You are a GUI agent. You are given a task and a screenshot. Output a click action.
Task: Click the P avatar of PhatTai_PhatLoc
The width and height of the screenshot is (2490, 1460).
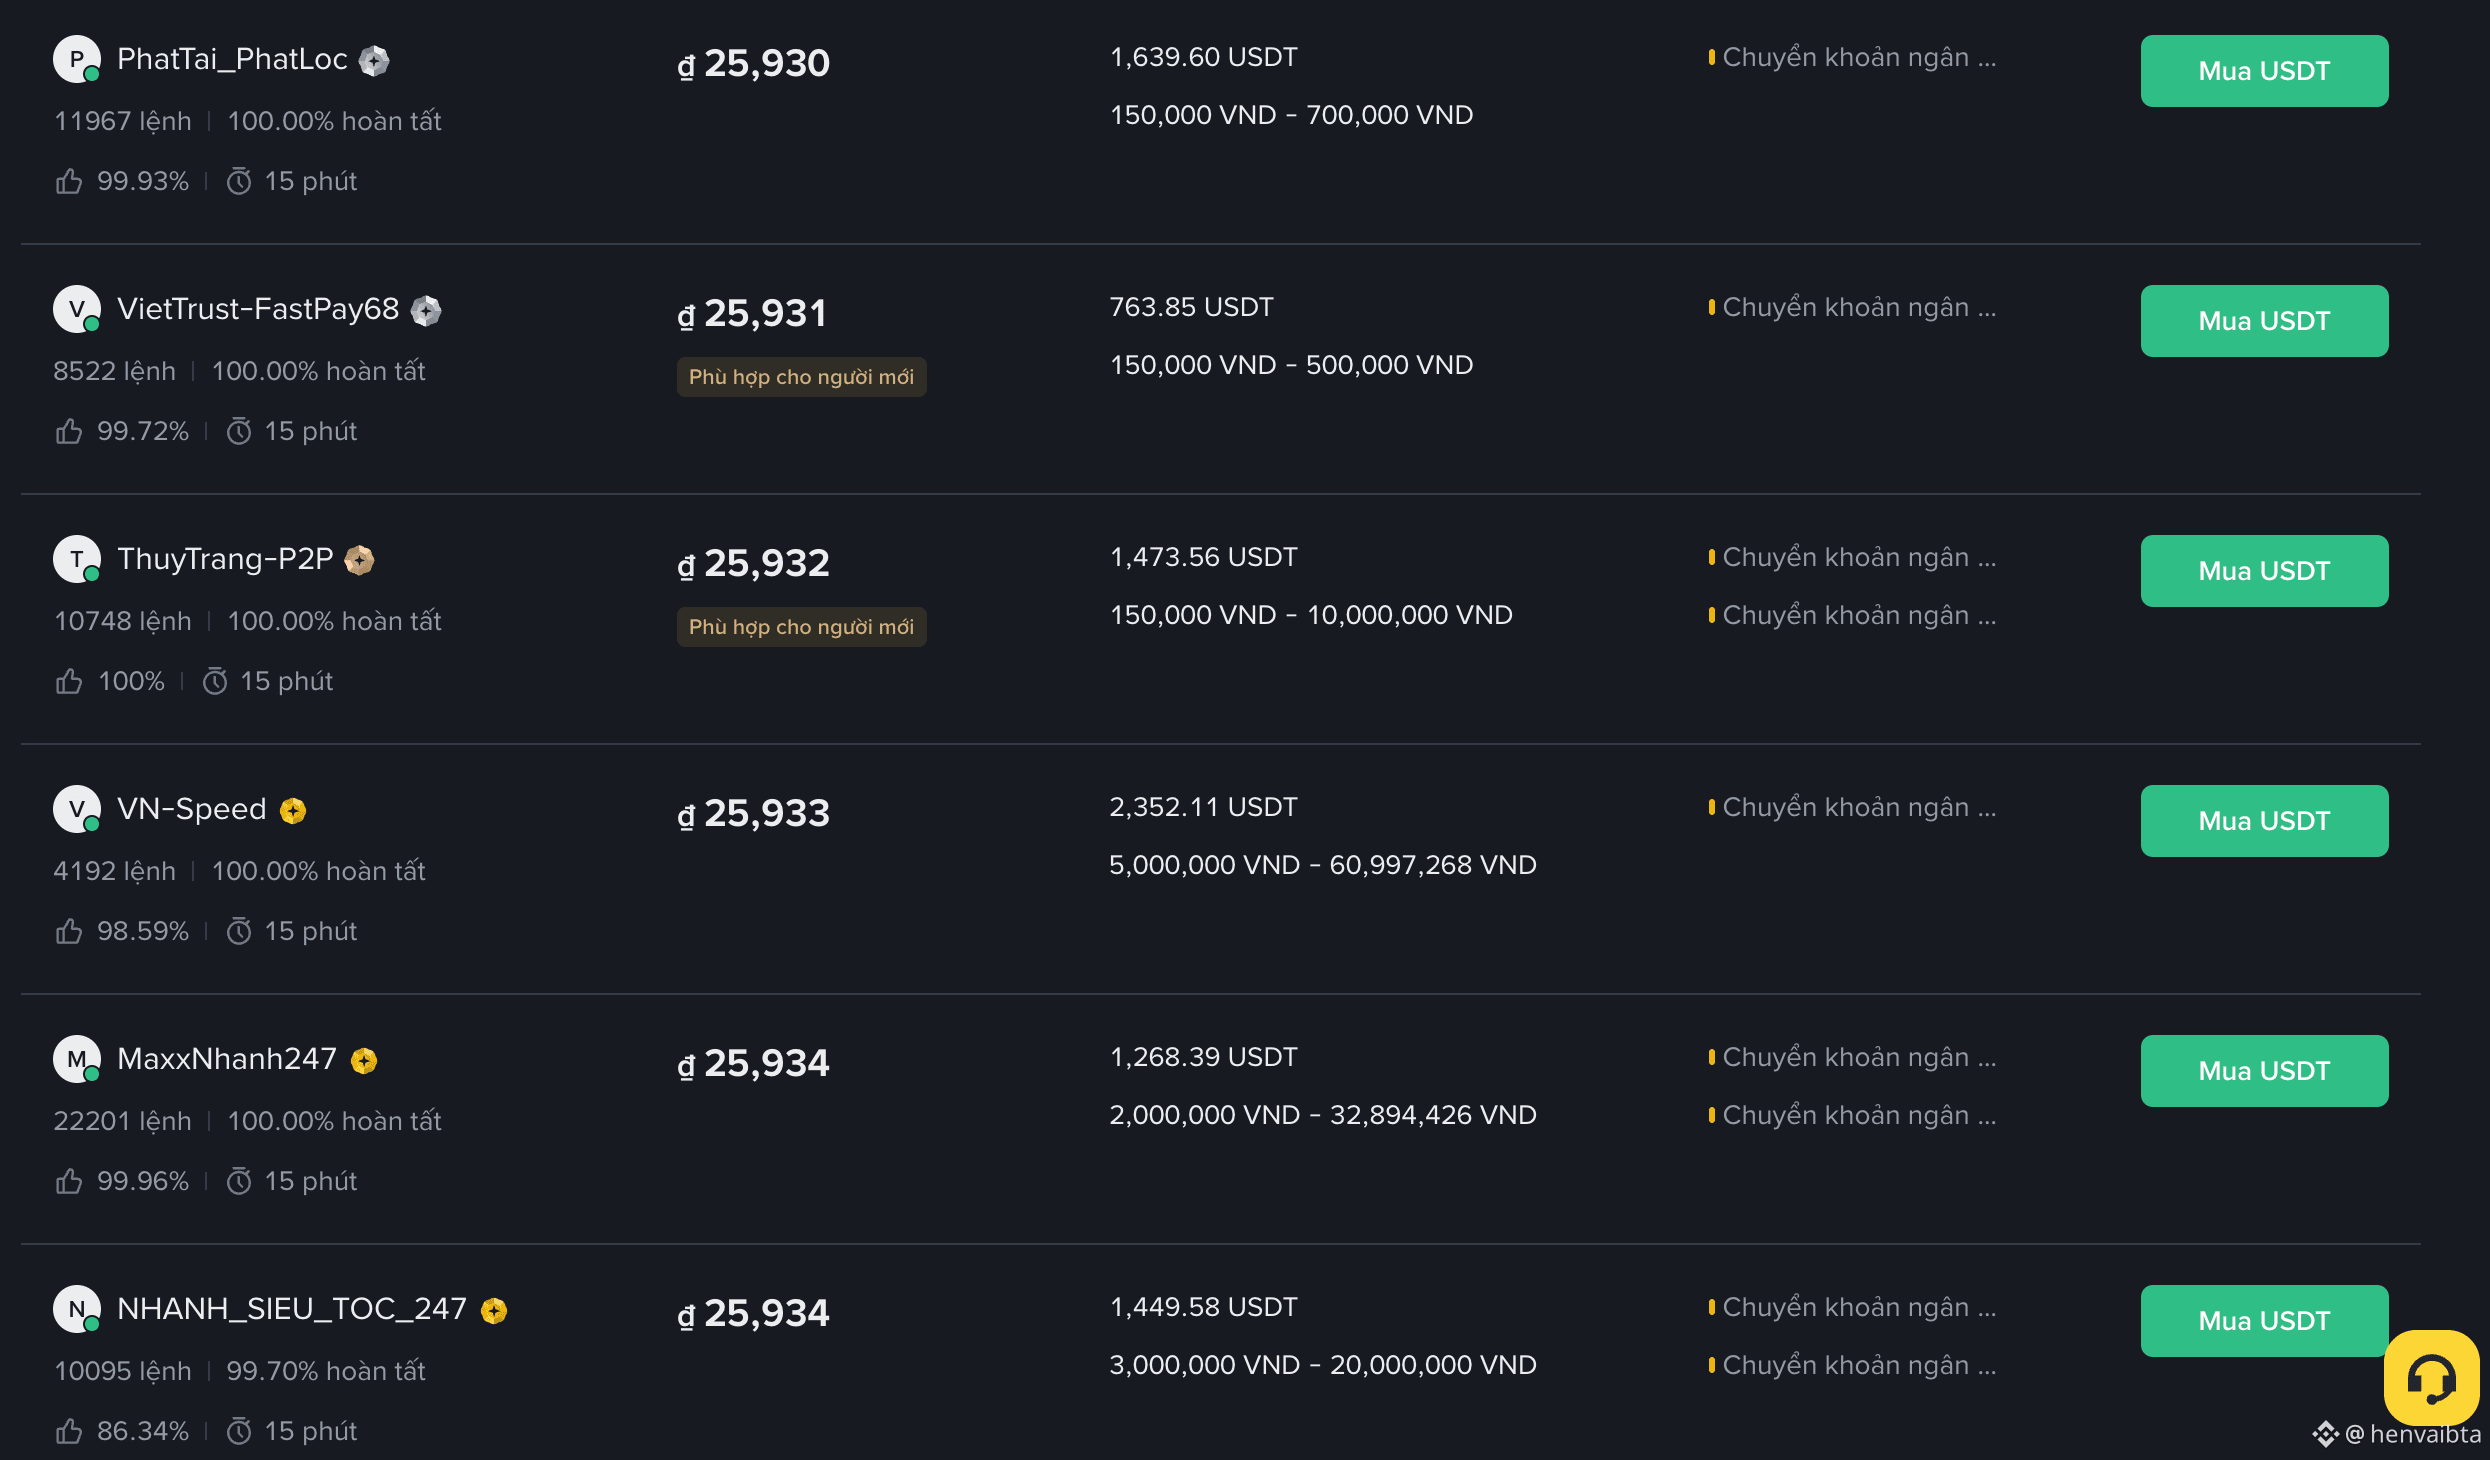(x=77, y=59)
